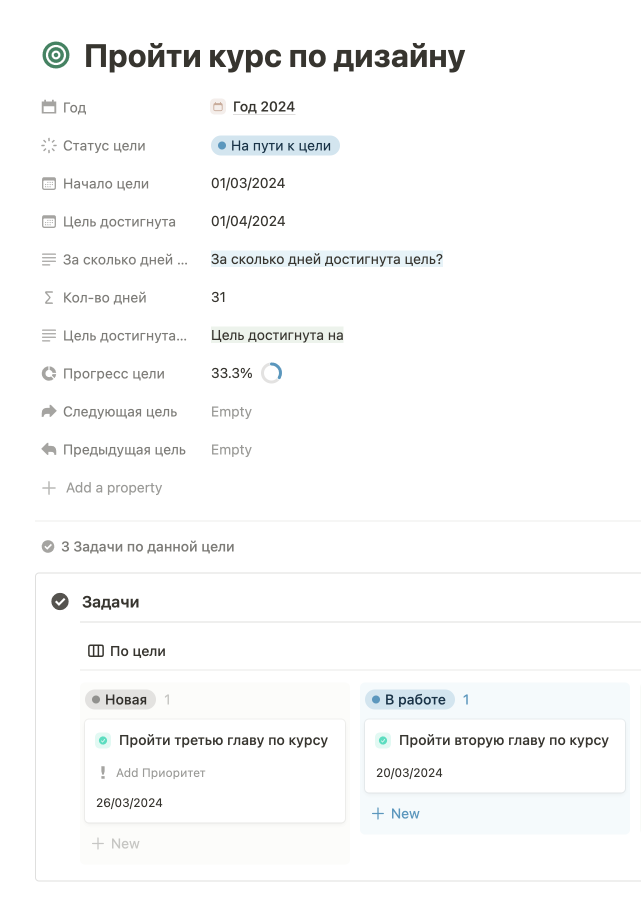Click the 3 Задачи по данной цели checkmark
Viewport: 641px width, 913px height.
coord(48,547)
